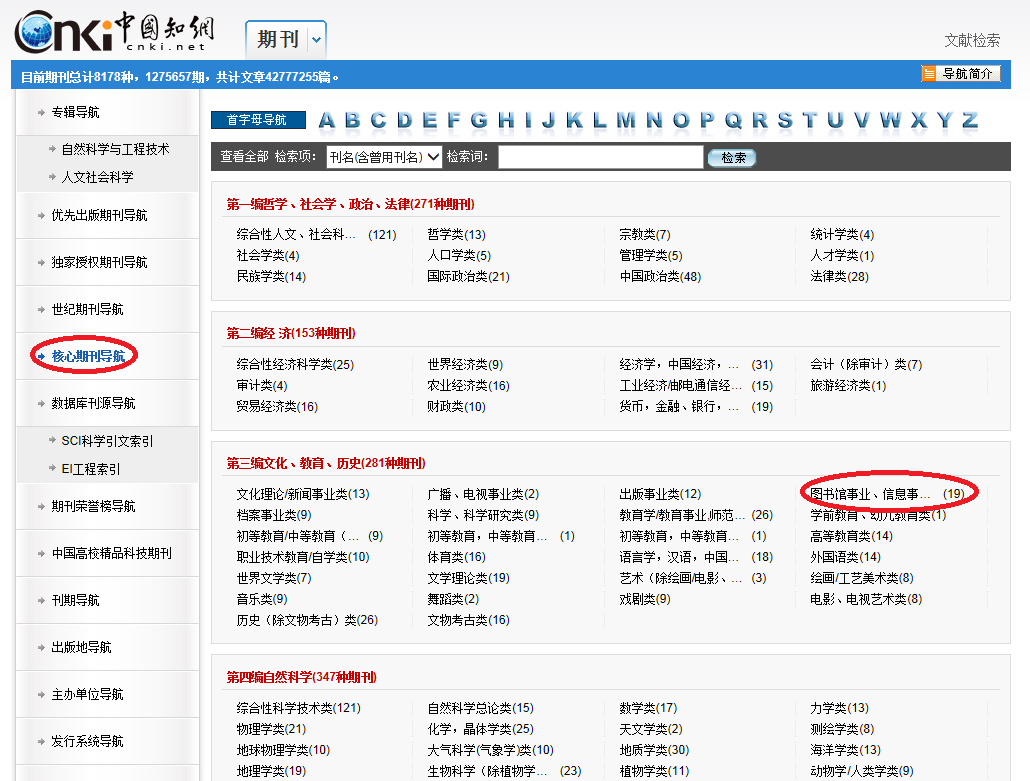Image resolution: width=1030 pixels, height=781 pixels.
Task: Jump to letter A in alphabet navigation
Action: (x=326, y=121)
